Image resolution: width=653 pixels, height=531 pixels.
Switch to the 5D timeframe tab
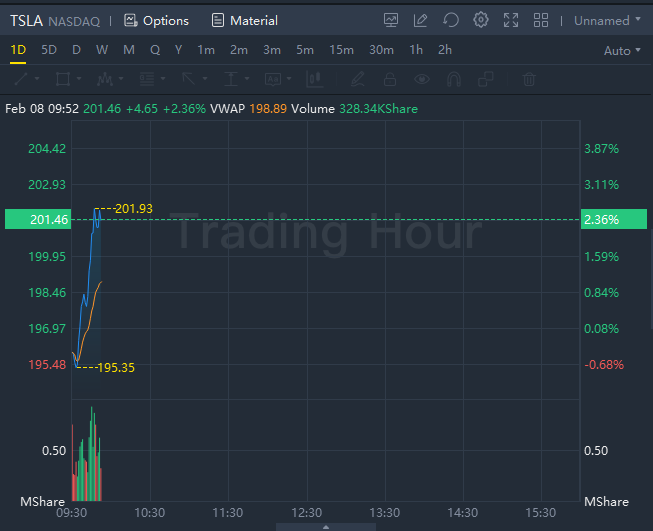coord(49,50)
